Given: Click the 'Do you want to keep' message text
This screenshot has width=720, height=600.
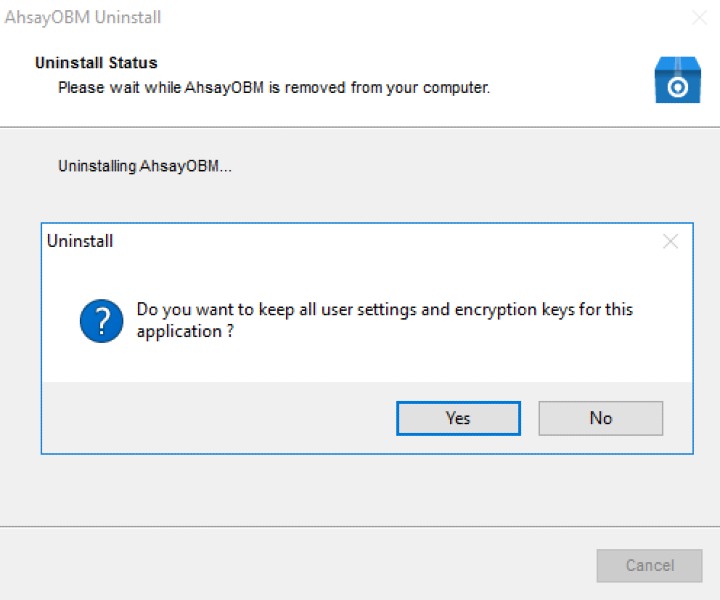Looking at the screenshot, I should [385, 320].
